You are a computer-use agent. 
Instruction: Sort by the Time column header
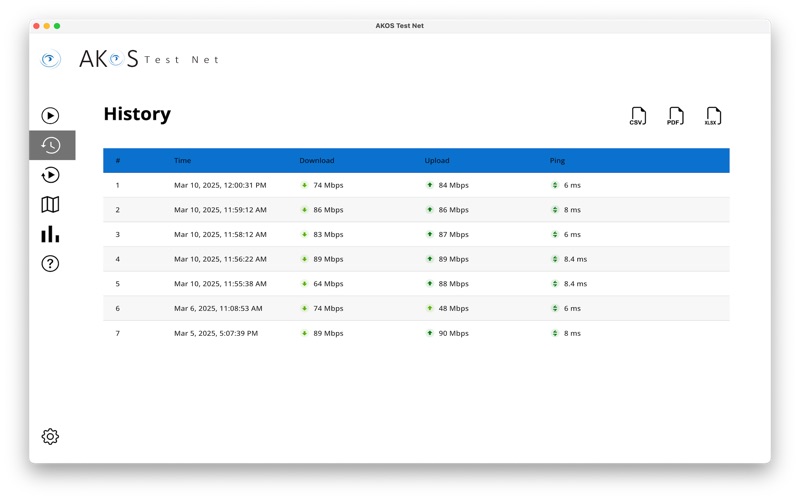182,161
